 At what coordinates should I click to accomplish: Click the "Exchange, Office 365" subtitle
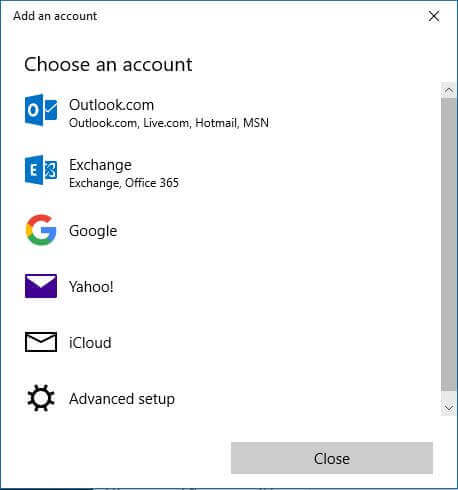[x=124, y=183]
